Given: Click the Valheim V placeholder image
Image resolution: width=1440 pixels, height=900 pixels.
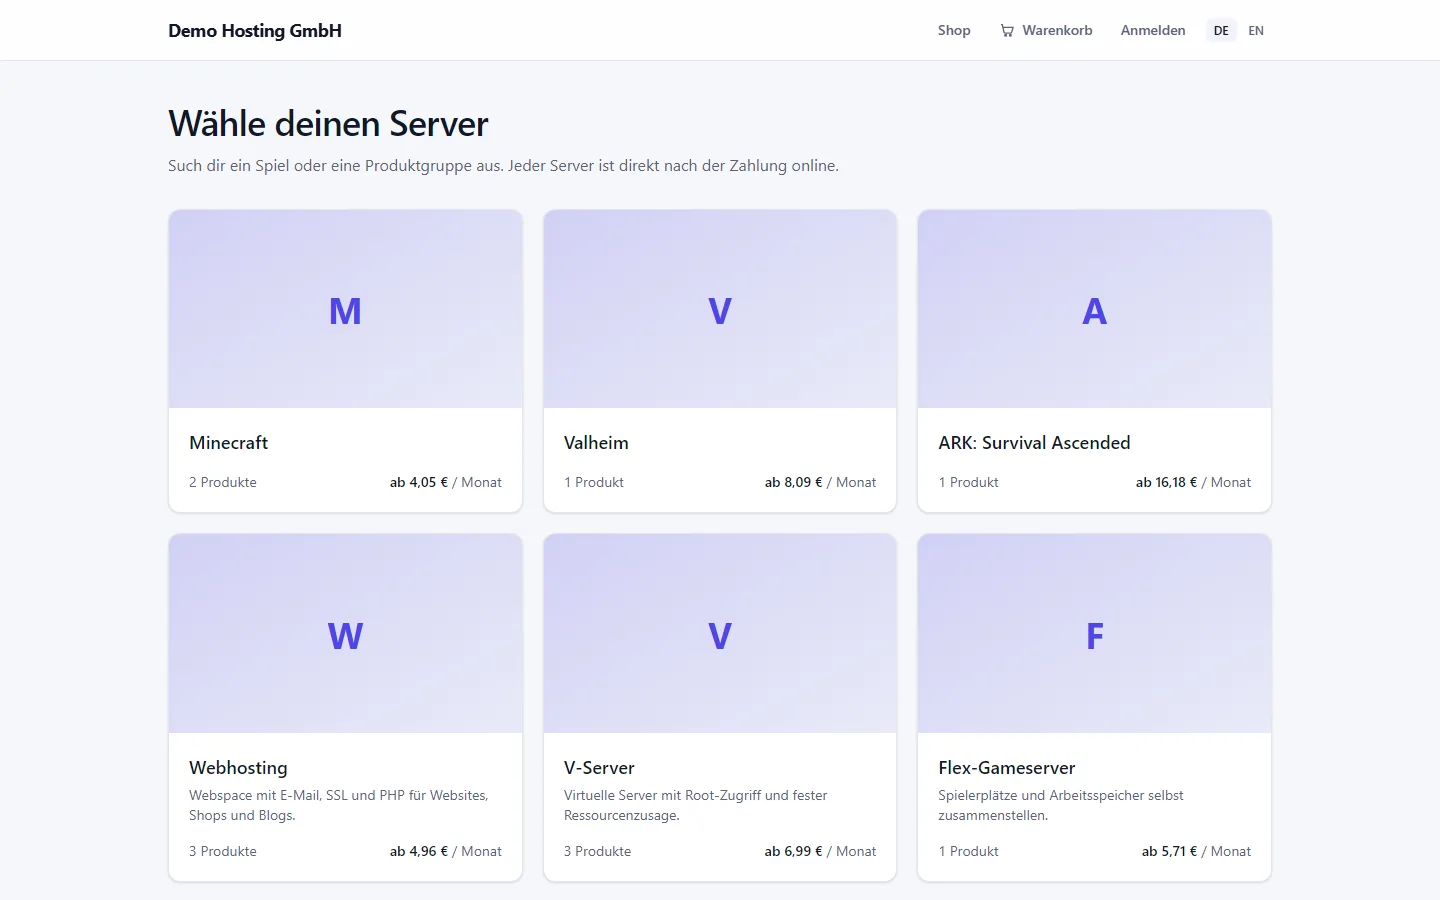Looking at the screenshot, I should tap(720, 309).
